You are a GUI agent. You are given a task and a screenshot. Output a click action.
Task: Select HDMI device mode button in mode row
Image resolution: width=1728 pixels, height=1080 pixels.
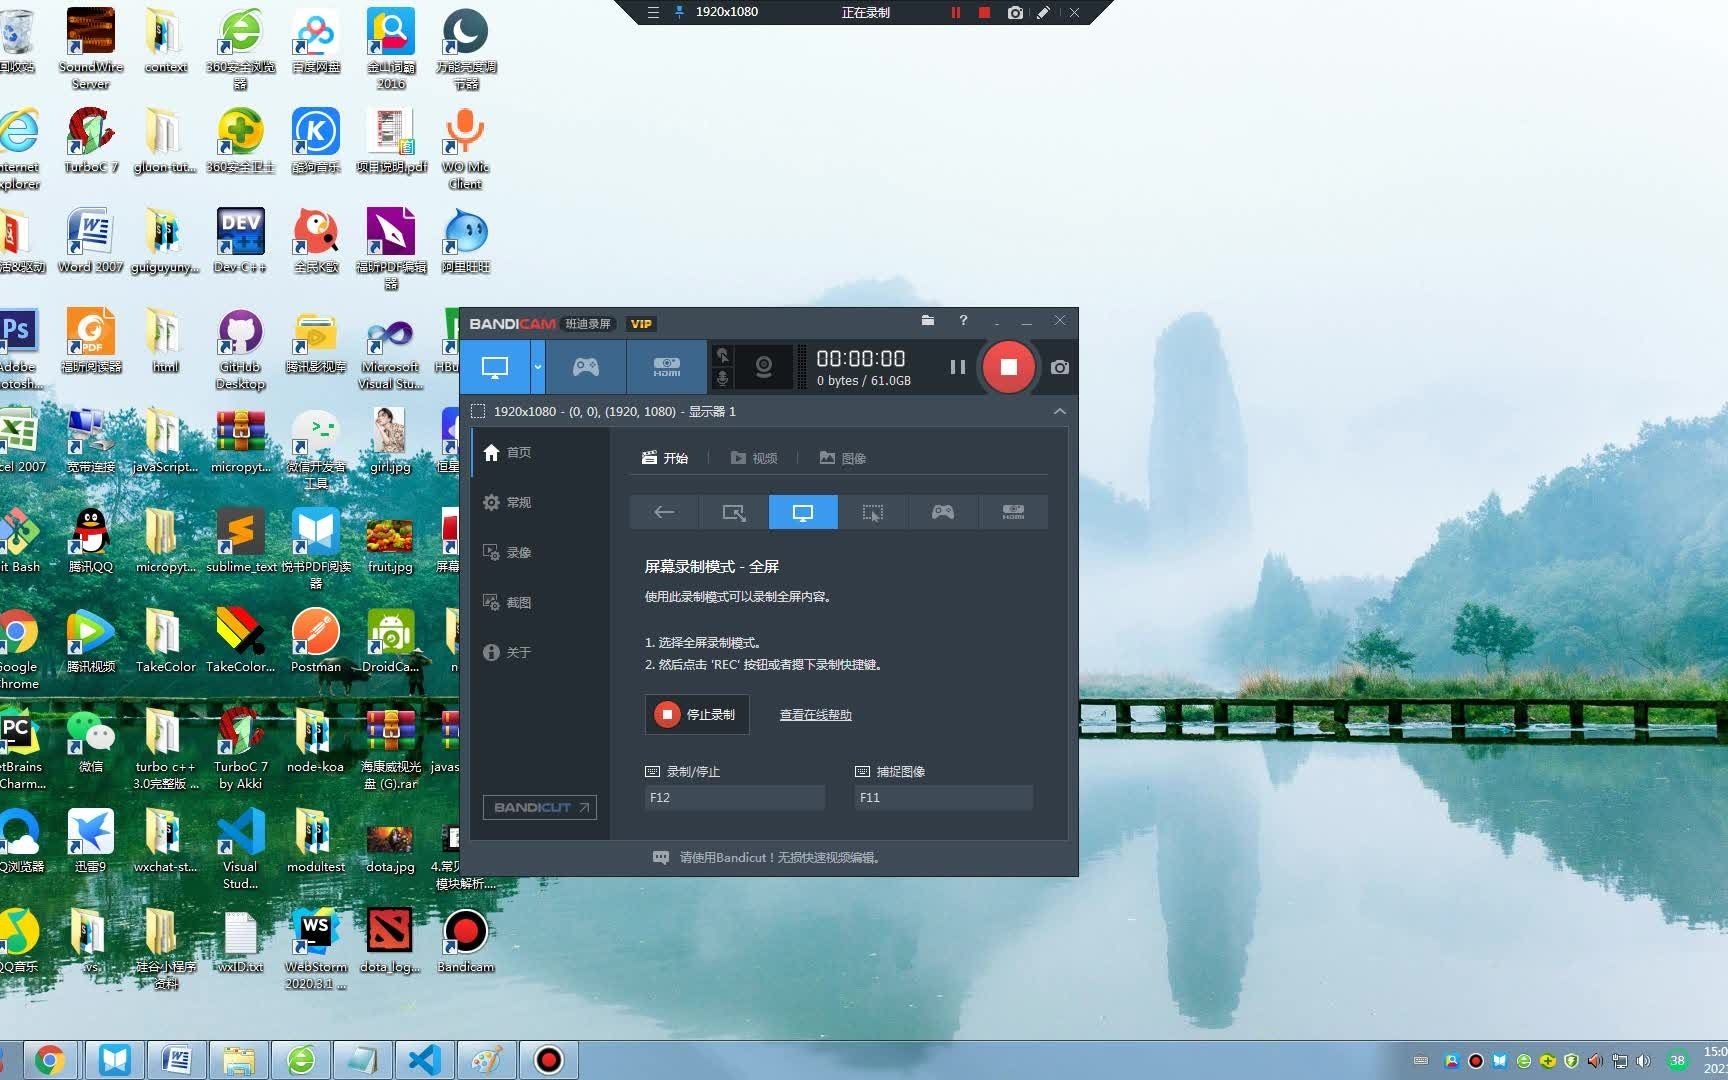point(1013,512)
